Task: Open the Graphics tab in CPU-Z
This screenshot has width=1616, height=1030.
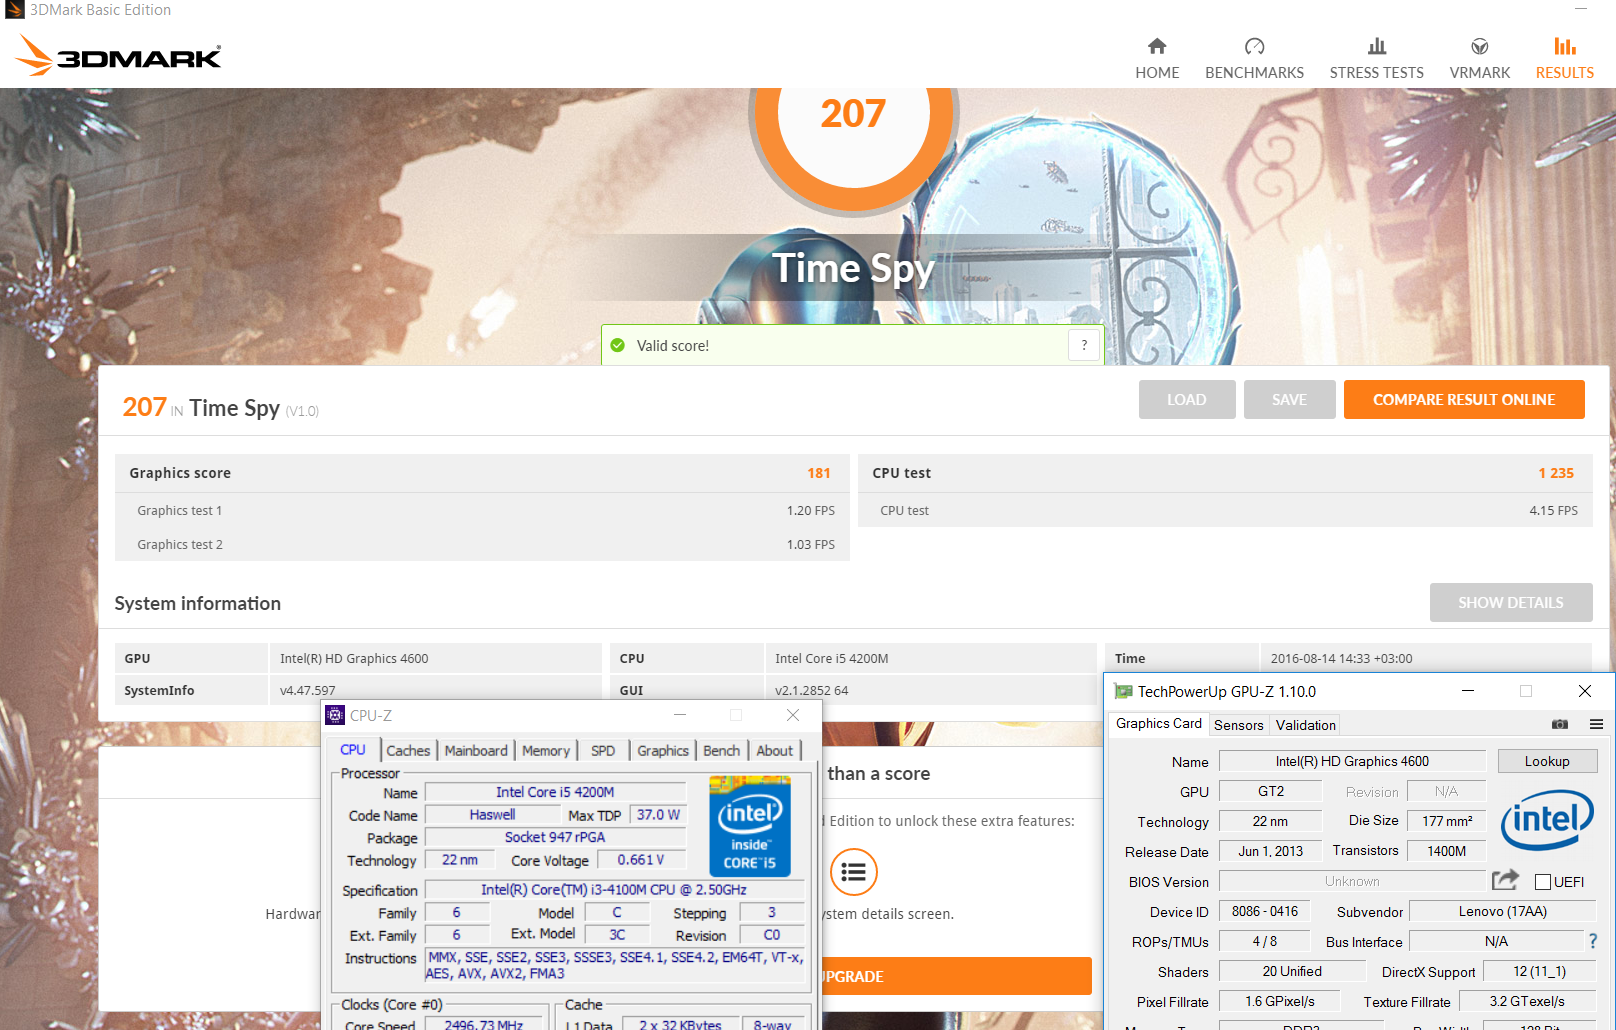Action: point(663,751)
